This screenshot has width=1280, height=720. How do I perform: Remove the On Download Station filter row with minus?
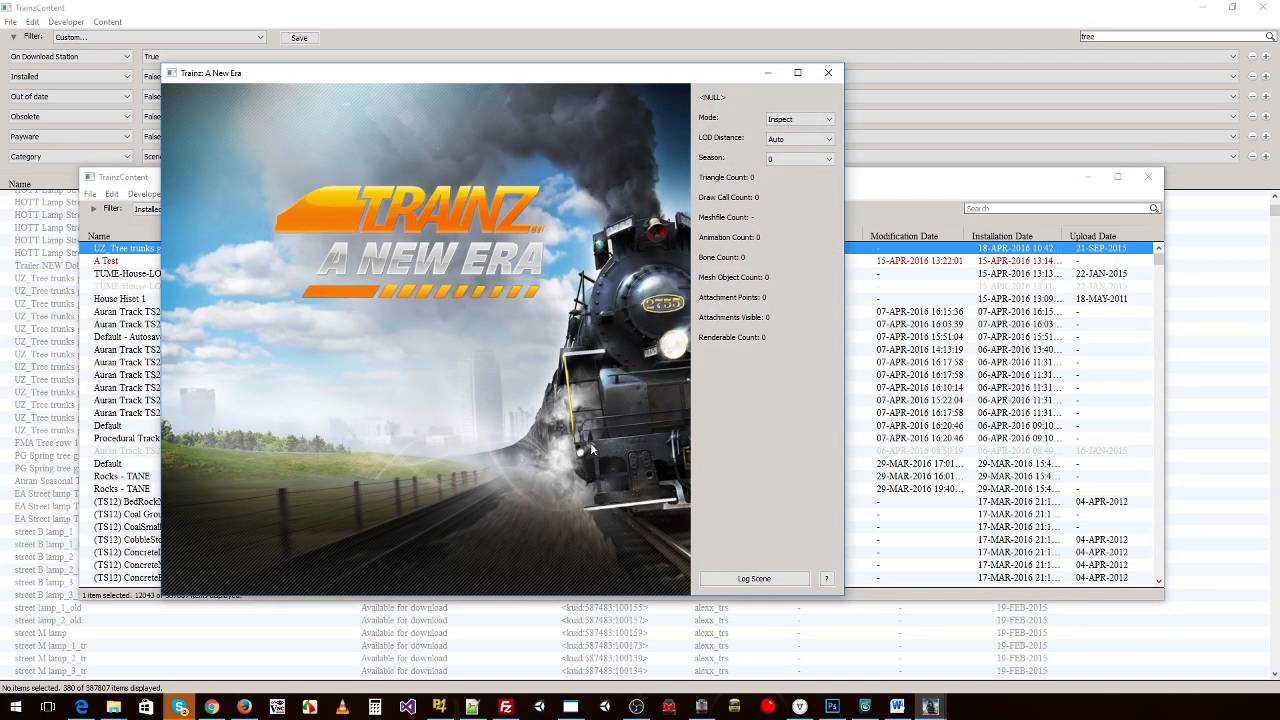(1252, 57)
